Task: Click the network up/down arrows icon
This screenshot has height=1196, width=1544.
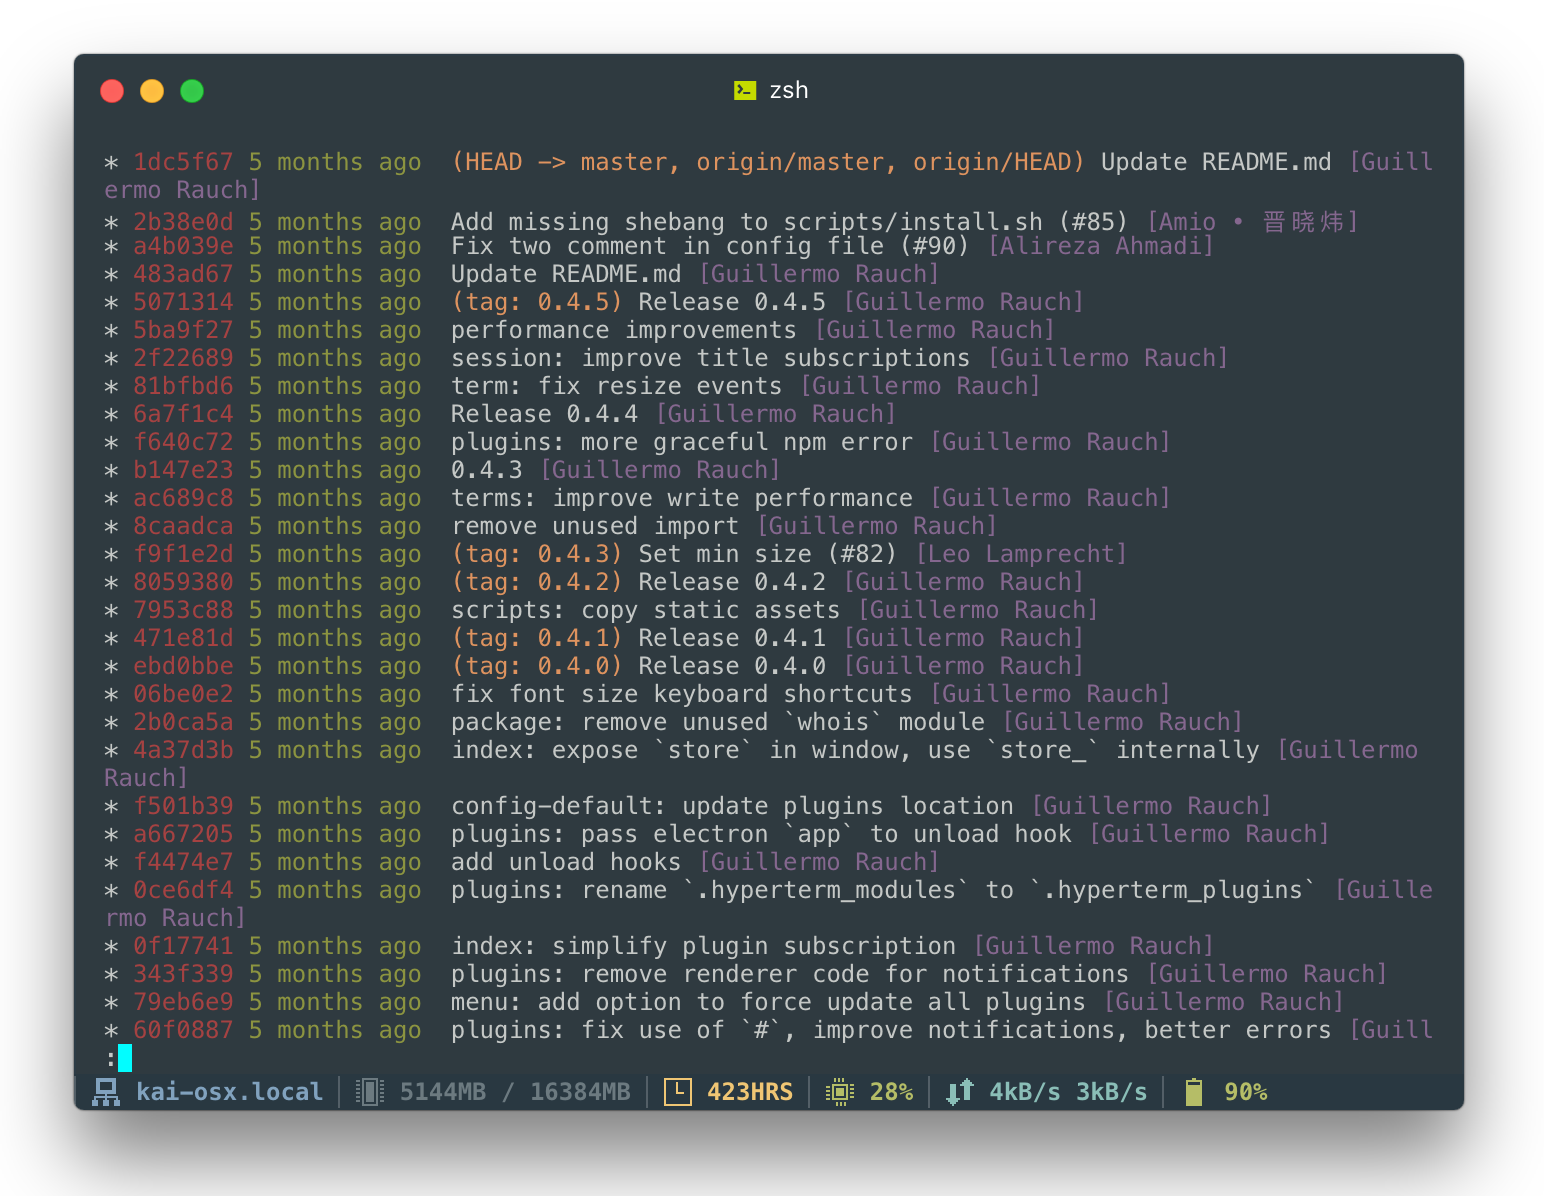Action: pyautogui.click(x=960, y=1092)
